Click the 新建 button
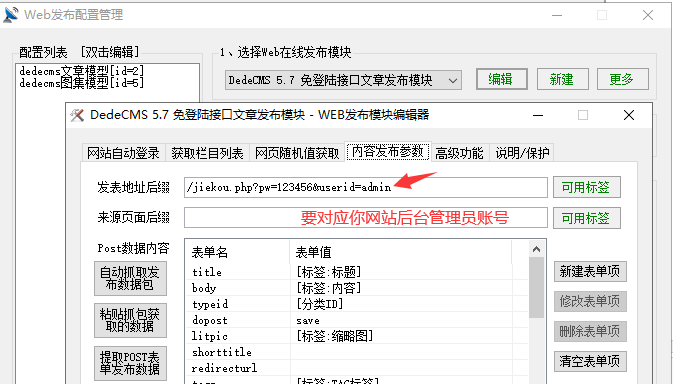The image size is (673, 384). click(x=562, y=79)
